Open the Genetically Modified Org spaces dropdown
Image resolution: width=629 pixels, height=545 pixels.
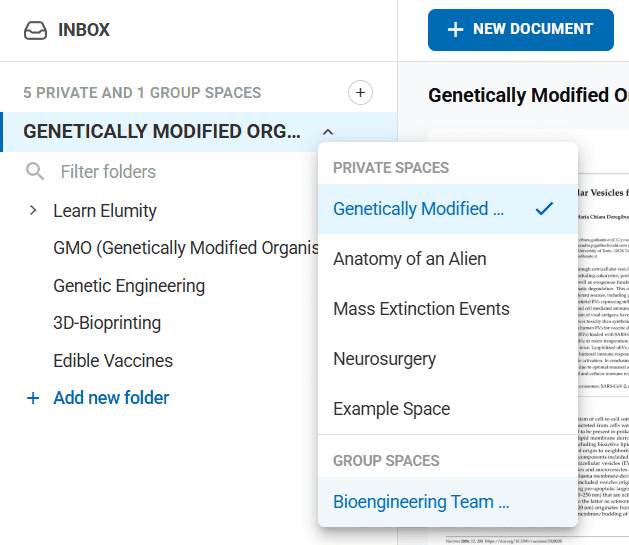(x=162, y=132)
